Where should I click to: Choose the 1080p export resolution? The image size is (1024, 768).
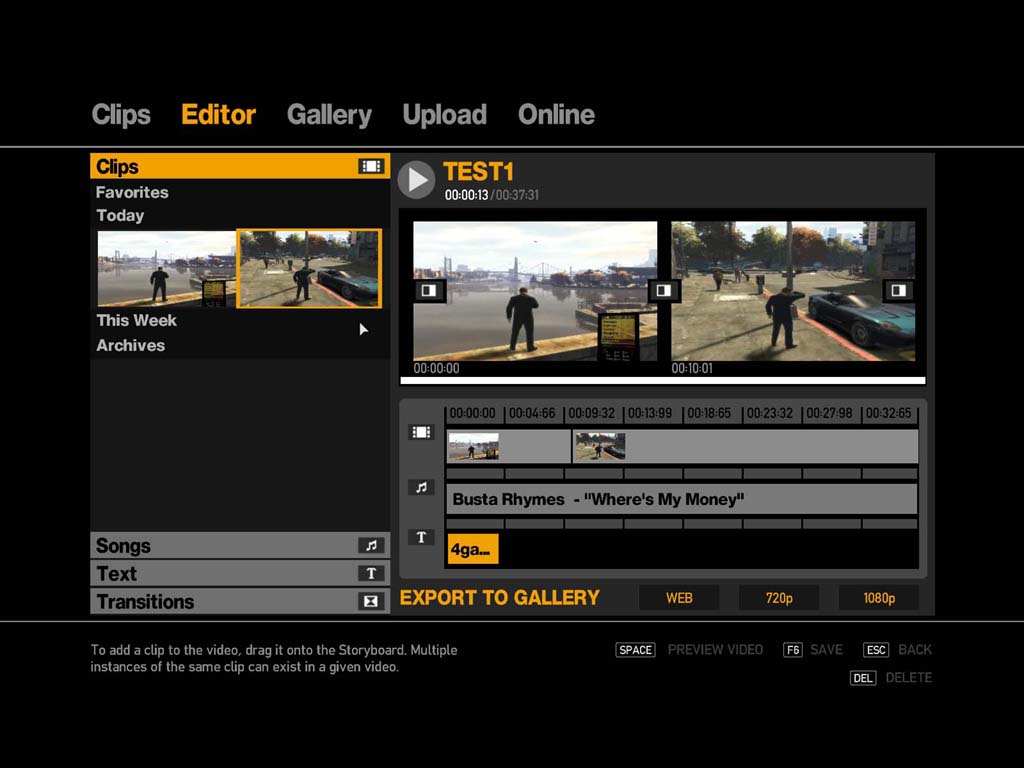(x=878, y=598)
